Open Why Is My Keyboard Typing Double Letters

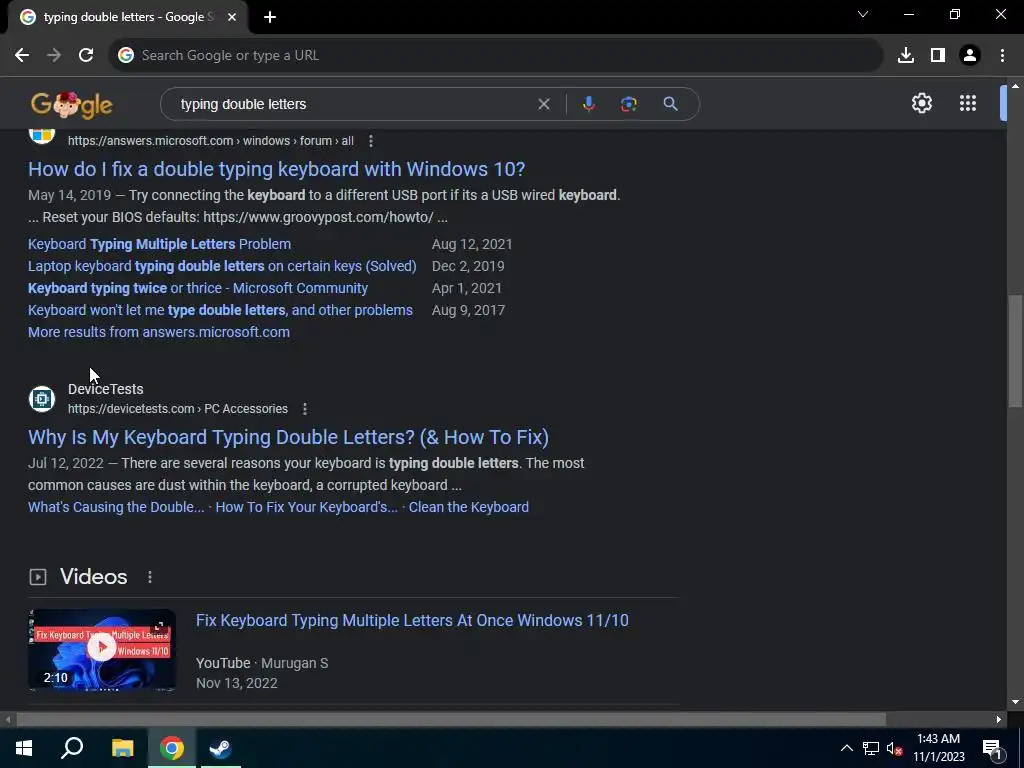[288, 437]
